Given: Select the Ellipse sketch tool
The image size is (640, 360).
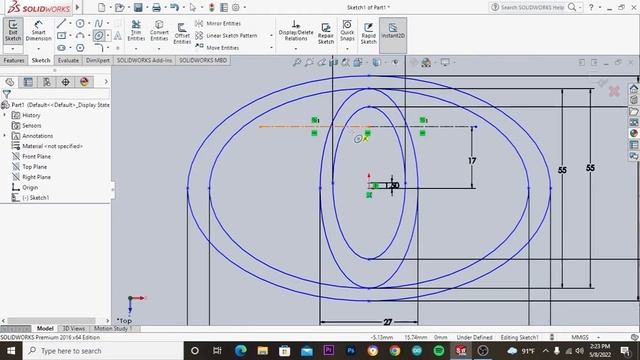Looking at the screenshot, I should pos(99,36).
